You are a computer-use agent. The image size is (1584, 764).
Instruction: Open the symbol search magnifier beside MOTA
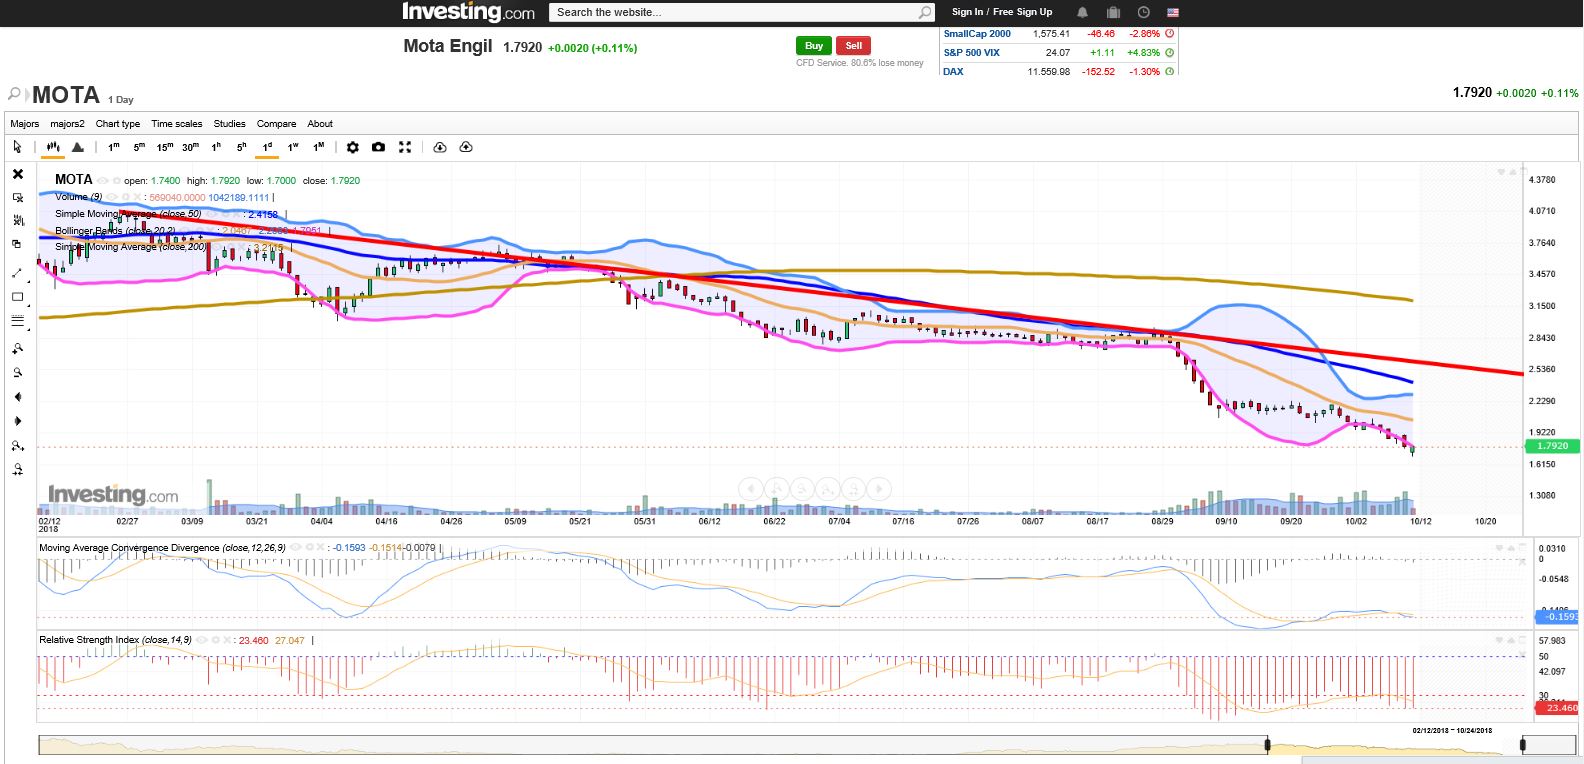pyautogui.click(x=14, y=95)
